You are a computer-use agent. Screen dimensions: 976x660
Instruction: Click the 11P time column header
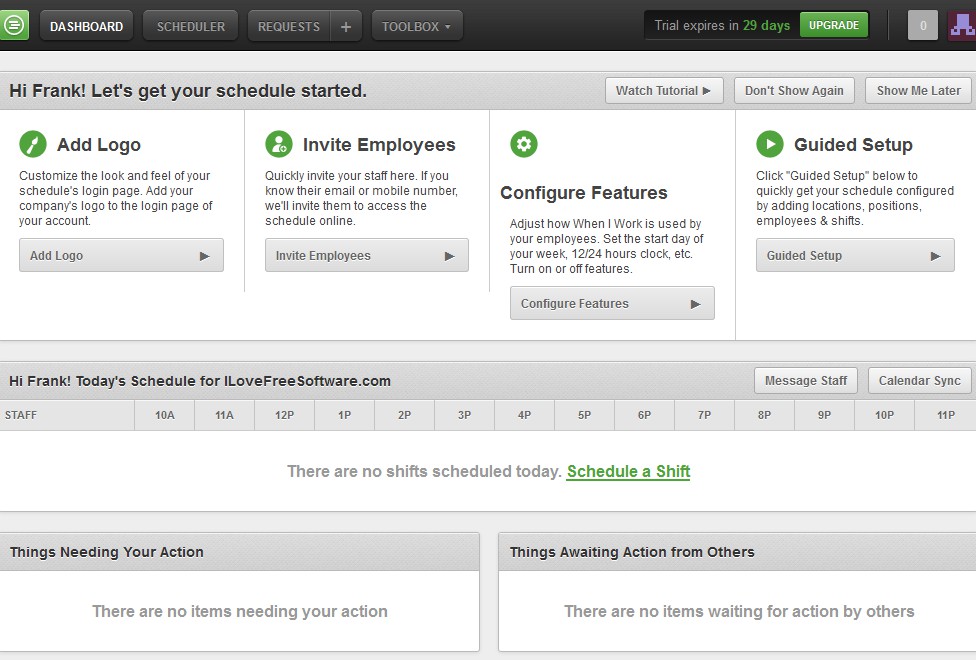click(946, 415)
